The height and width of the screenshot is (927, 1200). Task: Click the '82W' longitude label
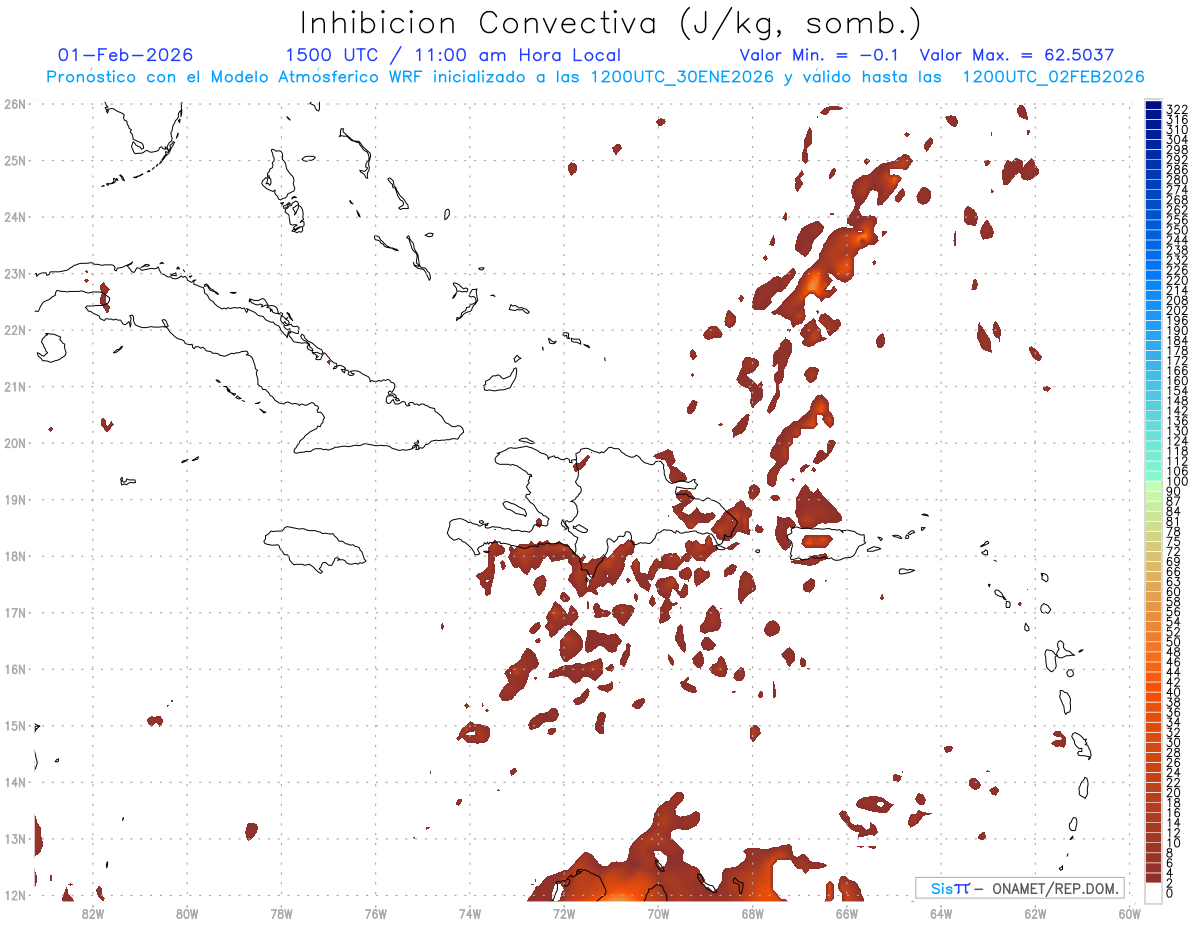point(92,912)
